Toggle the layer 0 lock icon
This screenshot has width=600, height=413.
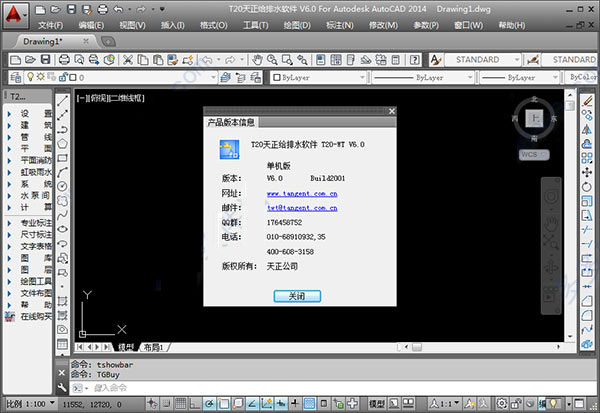pos(63,77)
